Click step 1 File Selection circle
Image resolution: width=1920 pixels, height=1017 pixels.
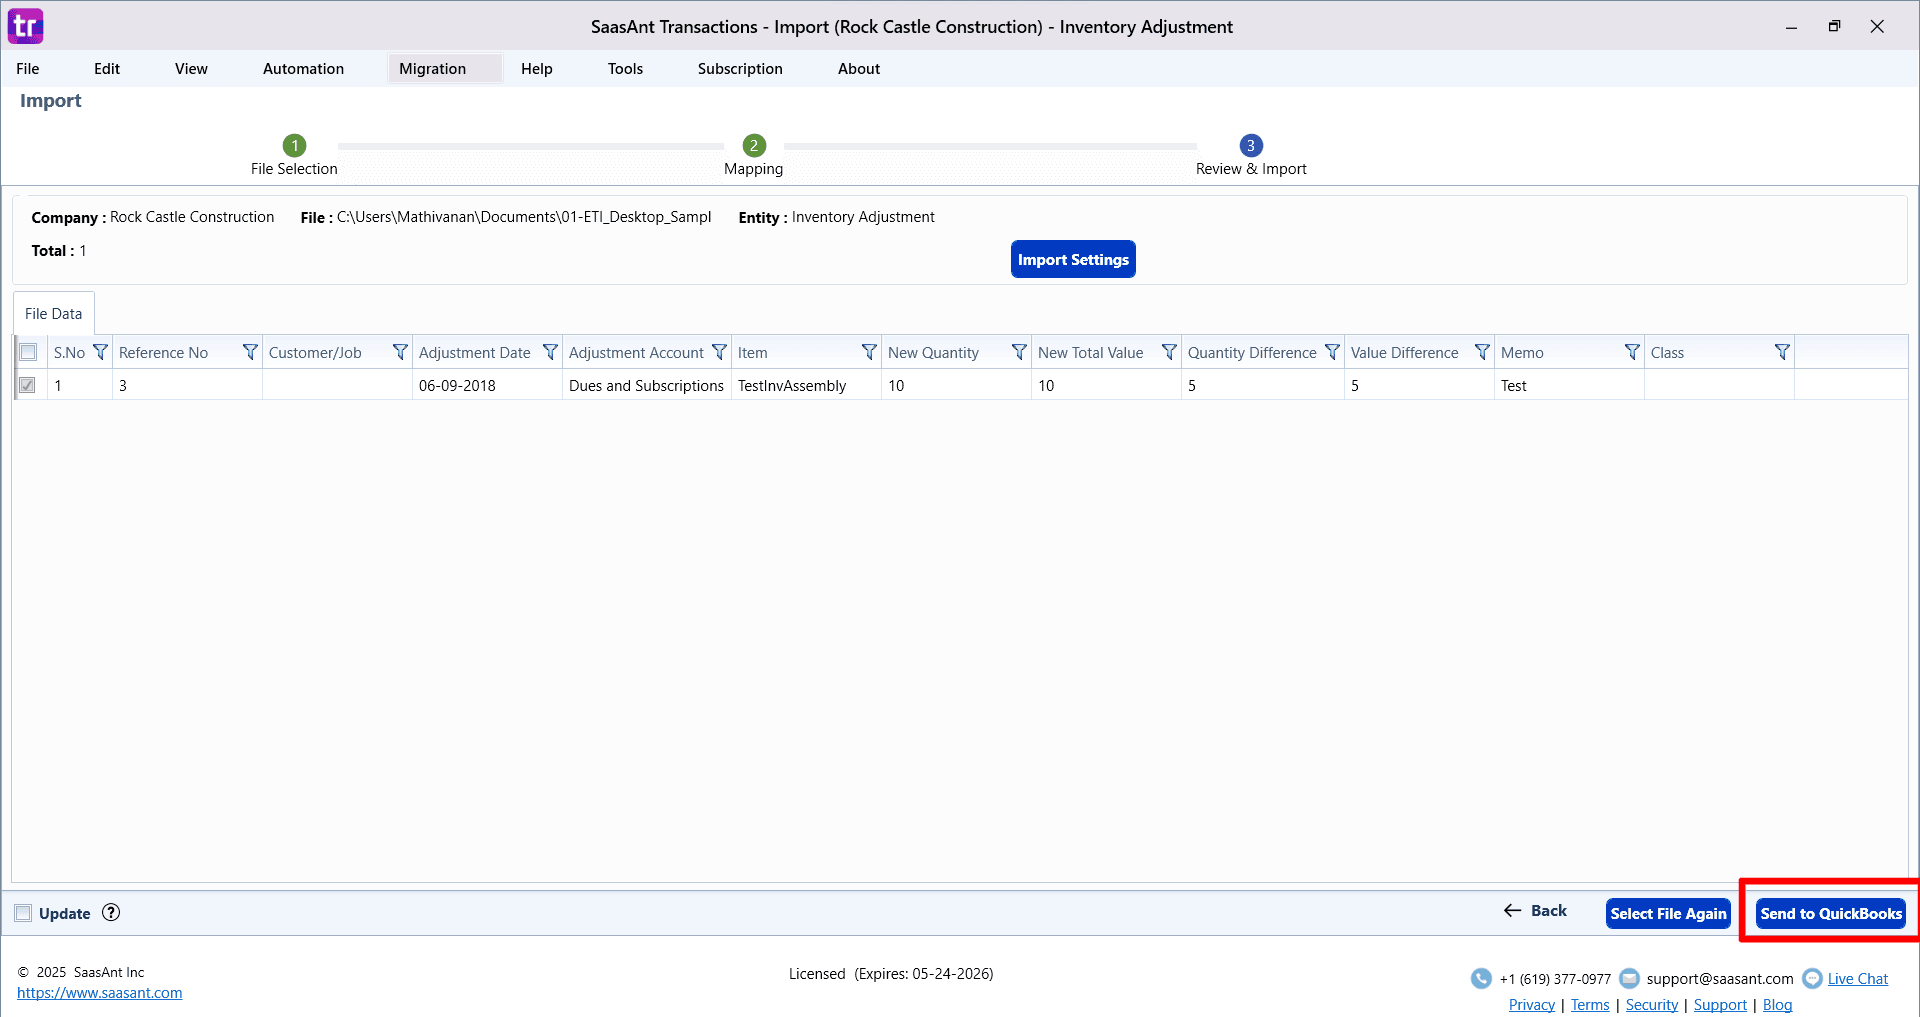click(294, 145)
